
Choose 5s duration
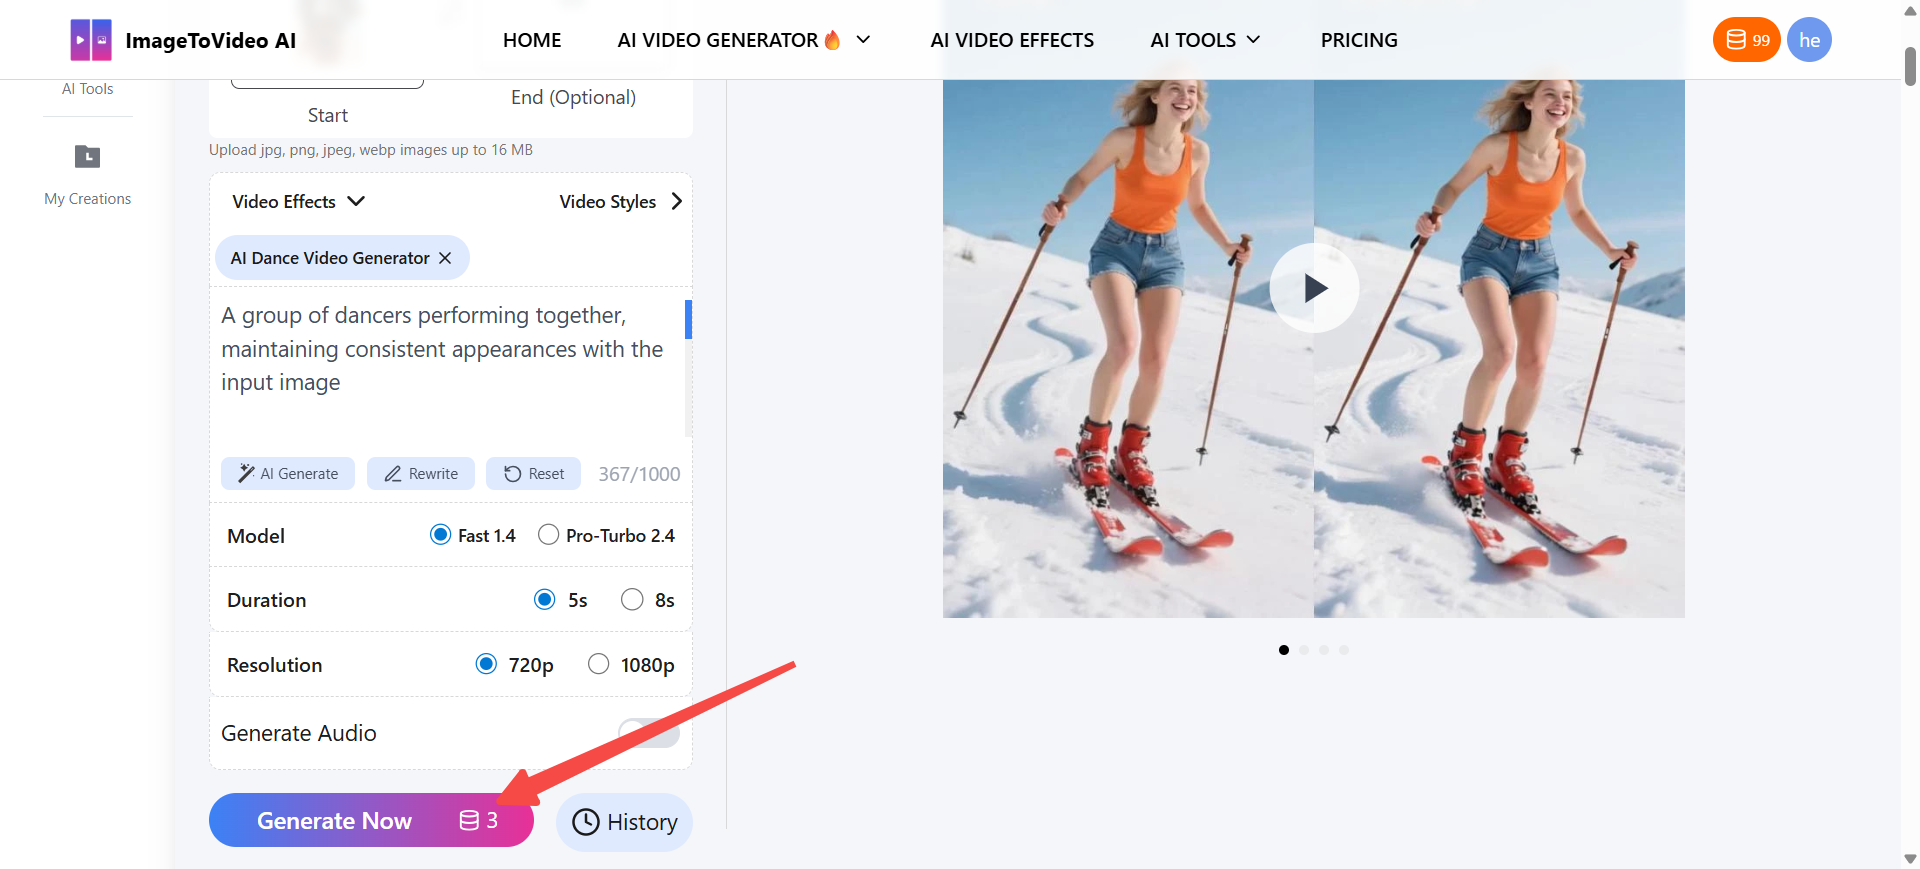coord(545,600)
